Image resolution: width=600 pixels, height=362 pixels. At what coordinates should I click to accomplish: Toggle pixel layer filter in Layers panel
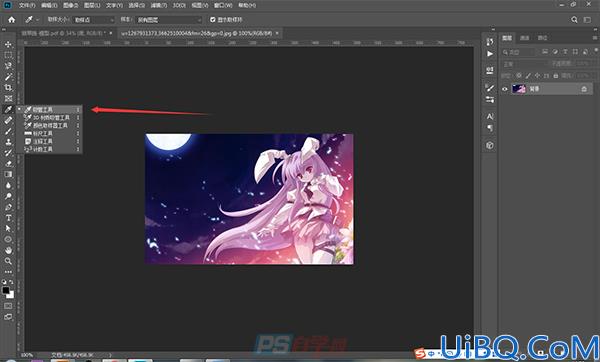point(545,52)
